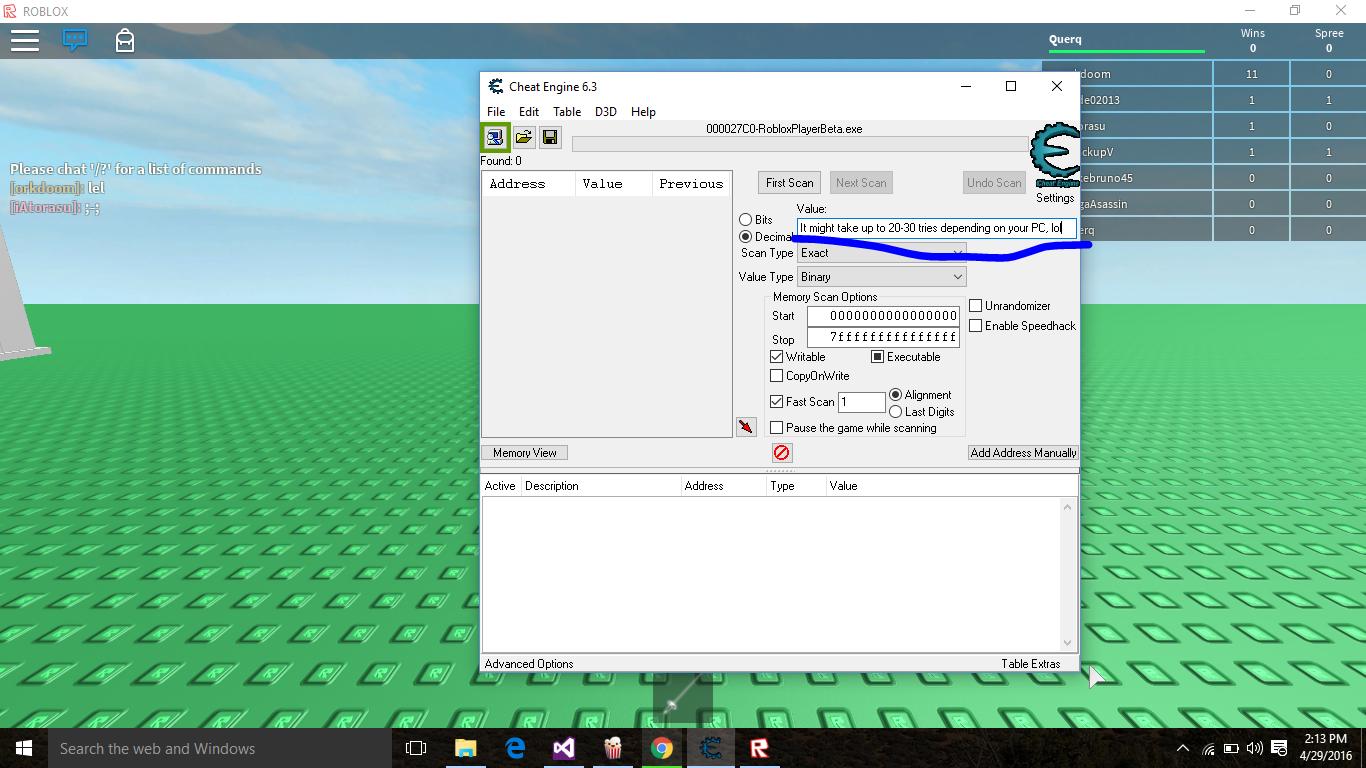Click the Description column header
Image resolution: width=1366 pixels, height=768 pixels.
click(602, 486)
